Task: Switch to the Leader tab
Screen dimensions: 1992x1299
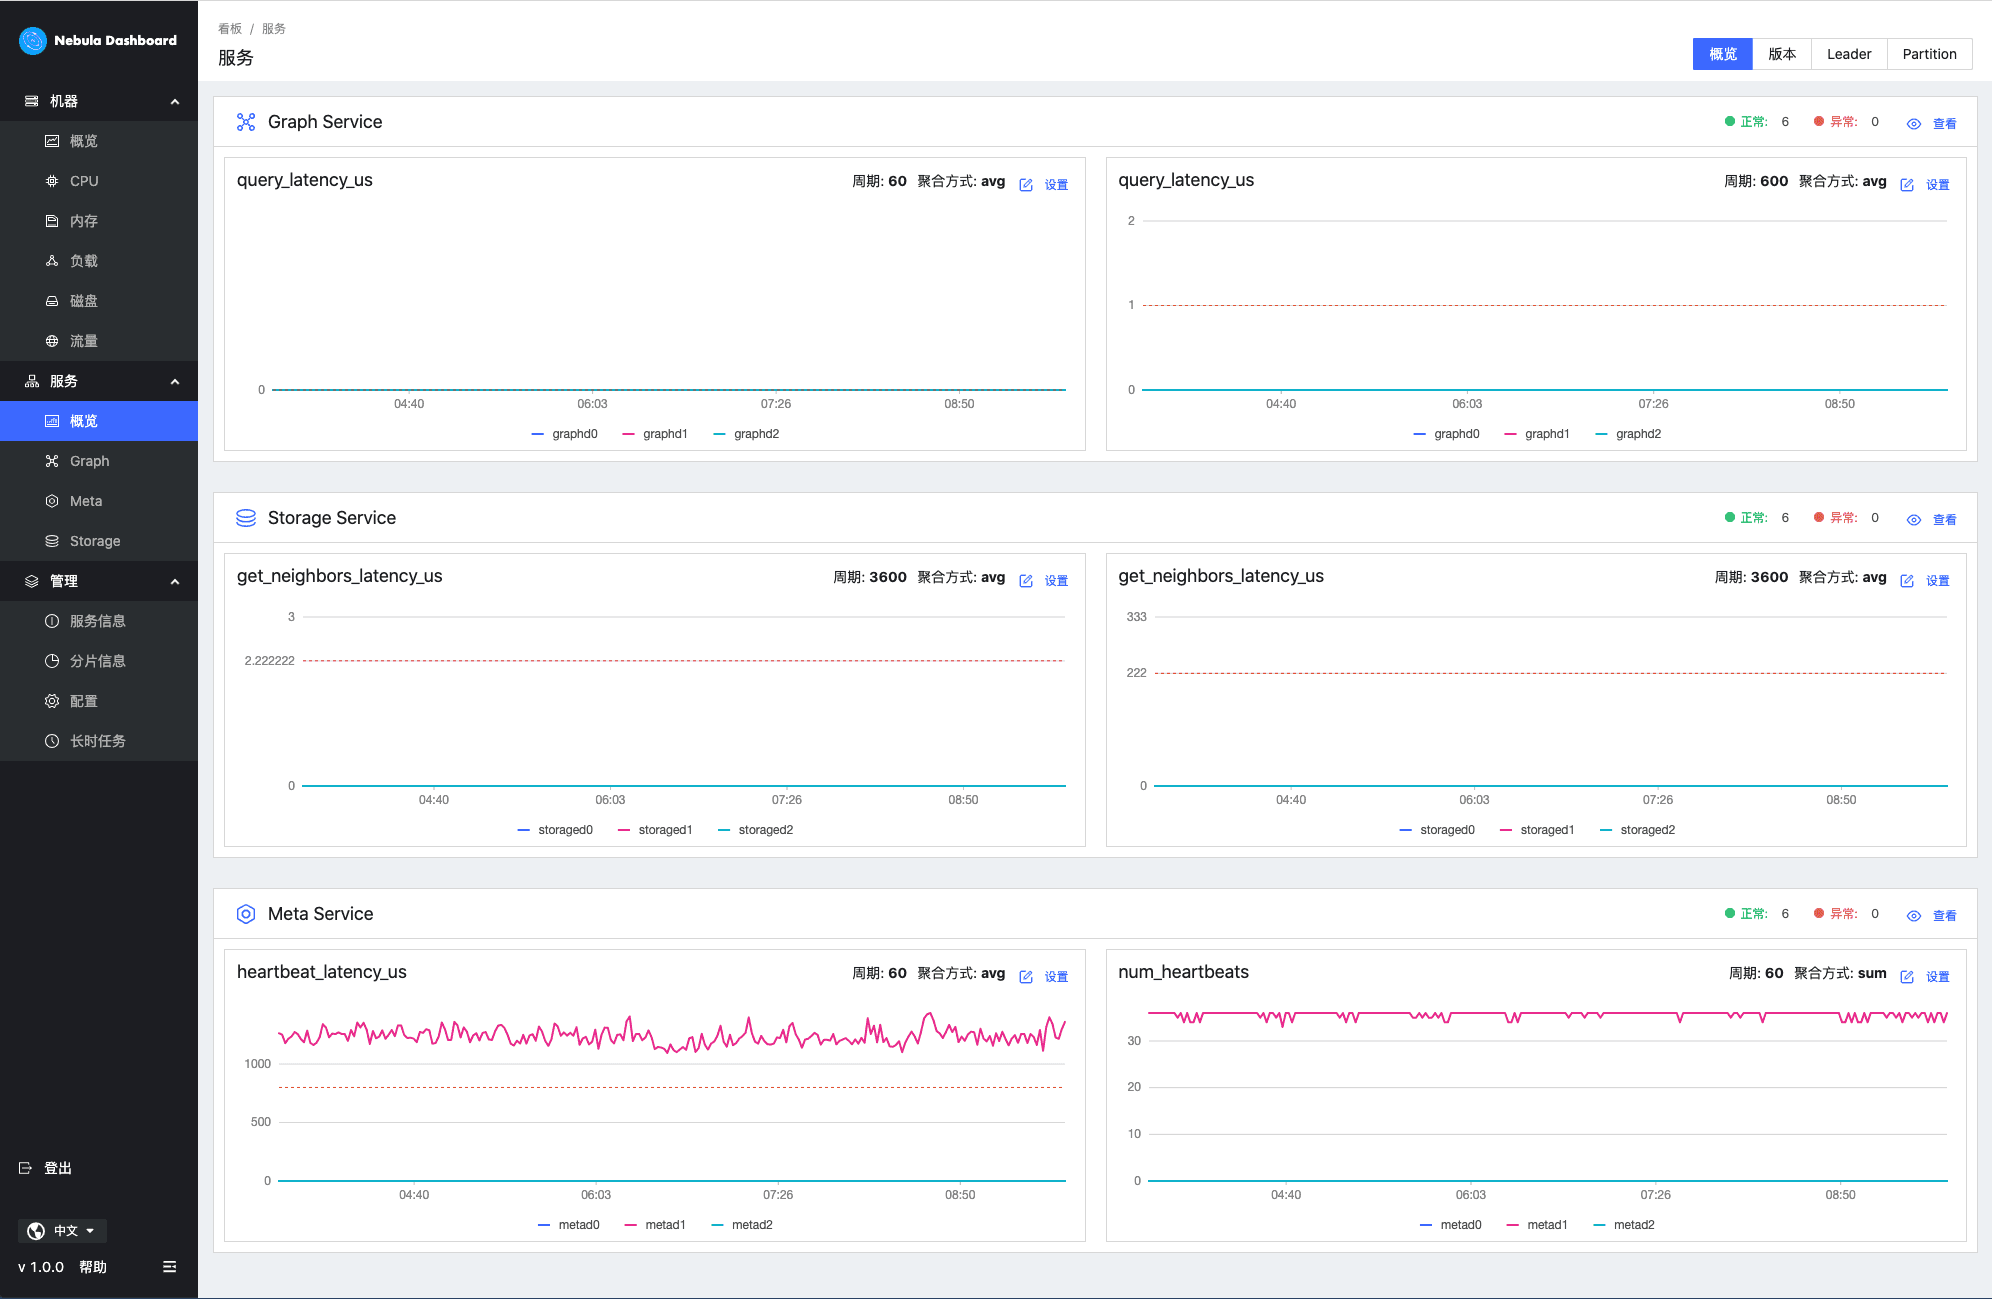Action: pyautogui.click(x=1848, y=54)
